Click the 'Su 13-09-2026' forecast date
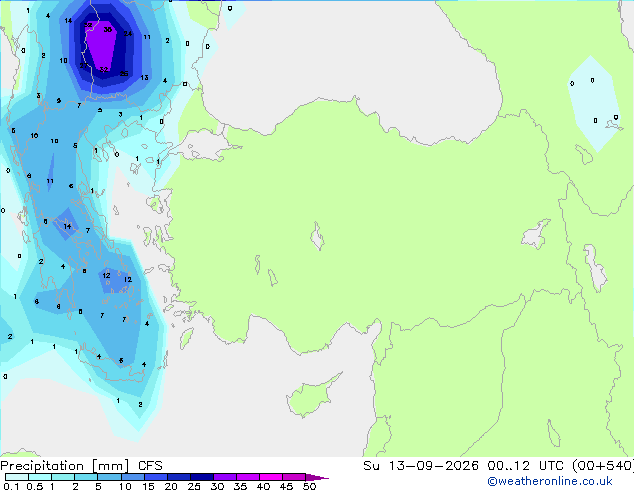Screen dimensions: 634x490 pyautogui.click(x=421, y=466)
